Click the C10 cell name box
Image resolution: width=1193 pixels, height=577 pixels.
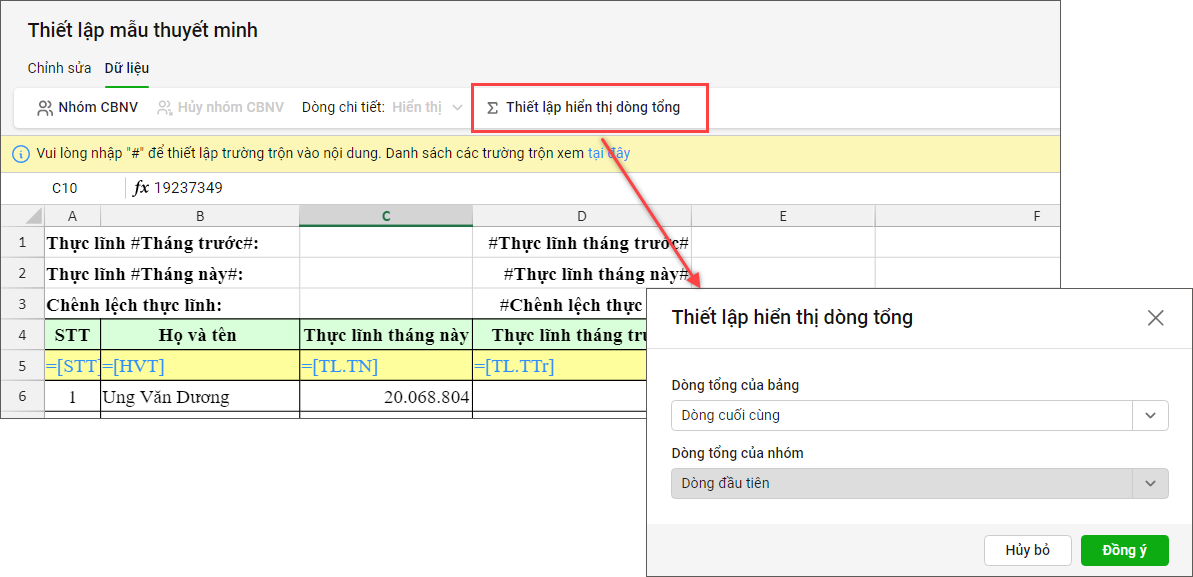(x=65, y=188)
